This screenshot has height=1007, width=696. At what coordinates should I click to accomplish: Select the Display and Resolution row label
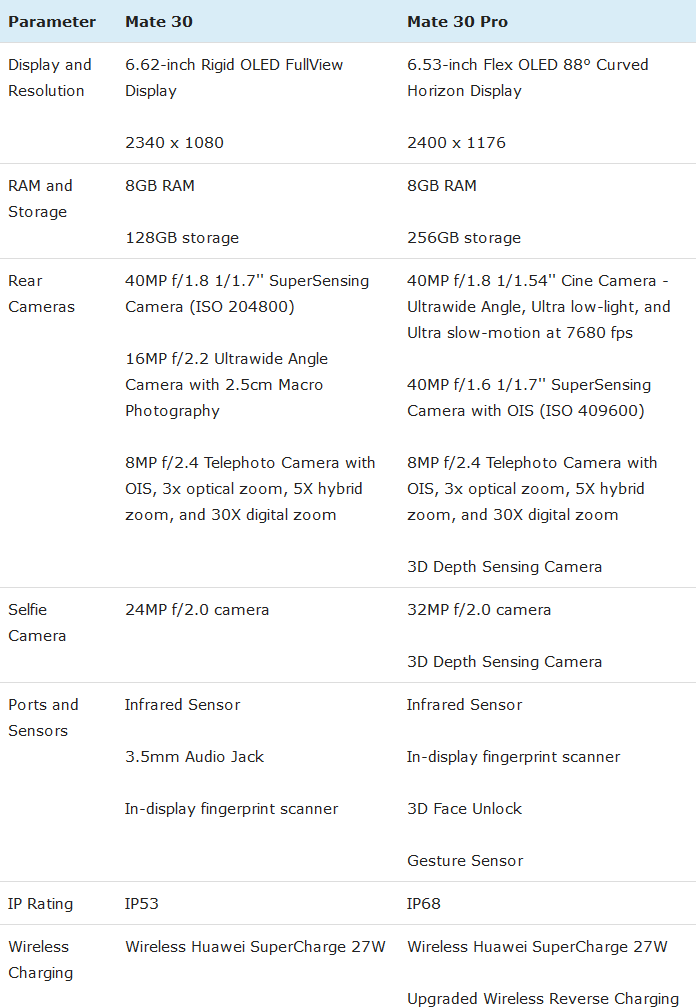click(x=50, y=77)
